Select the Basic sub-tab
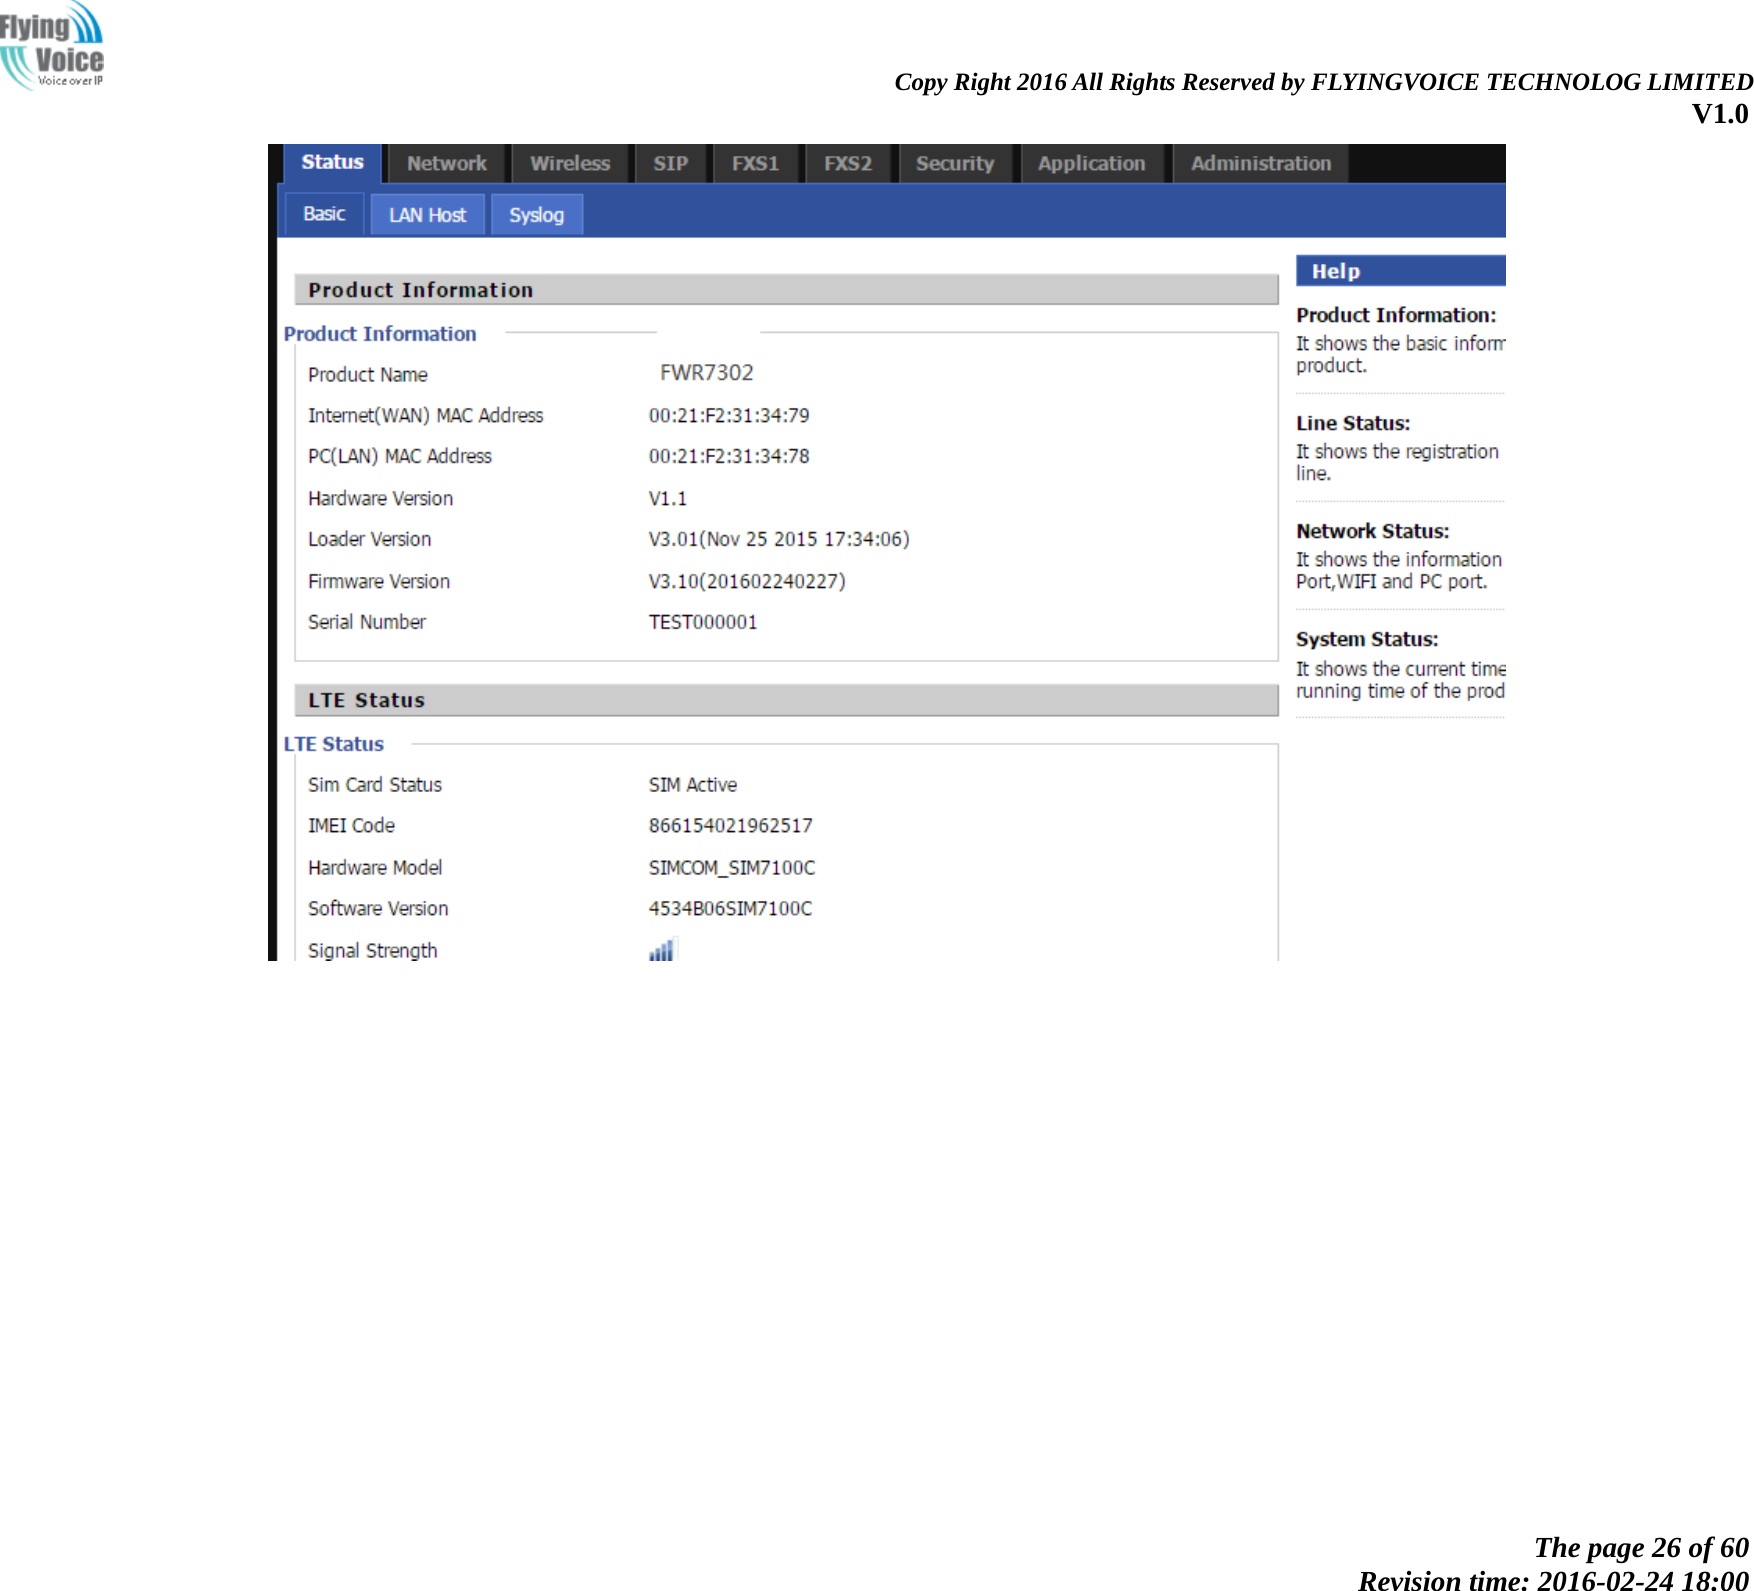 pyautogui.click(x=324, y=213)
